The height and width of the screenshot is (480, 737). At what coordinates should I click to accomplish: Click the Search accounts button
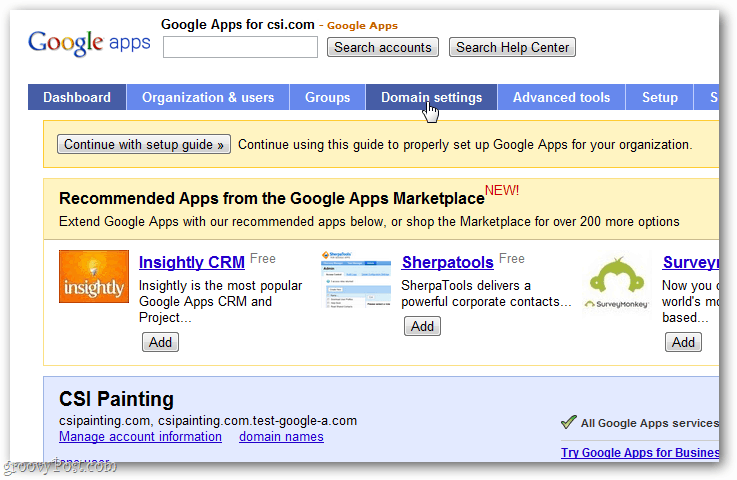383,47
